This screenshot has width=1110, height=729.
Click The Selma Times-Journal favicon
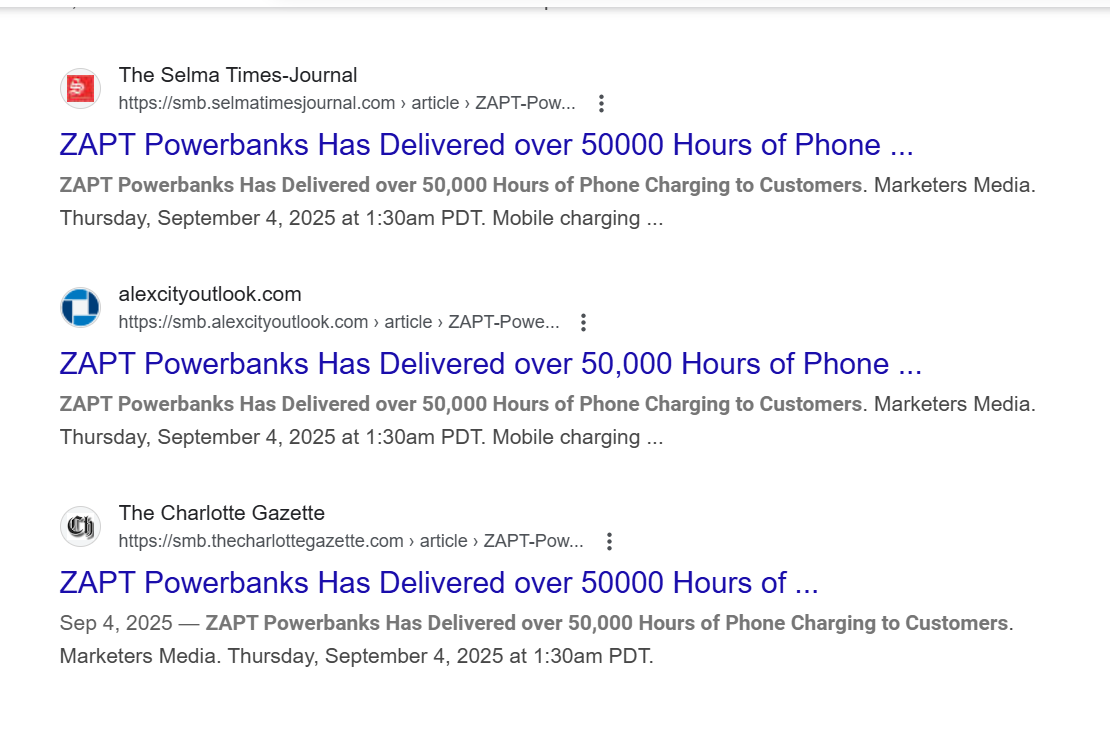coord(80,89)
